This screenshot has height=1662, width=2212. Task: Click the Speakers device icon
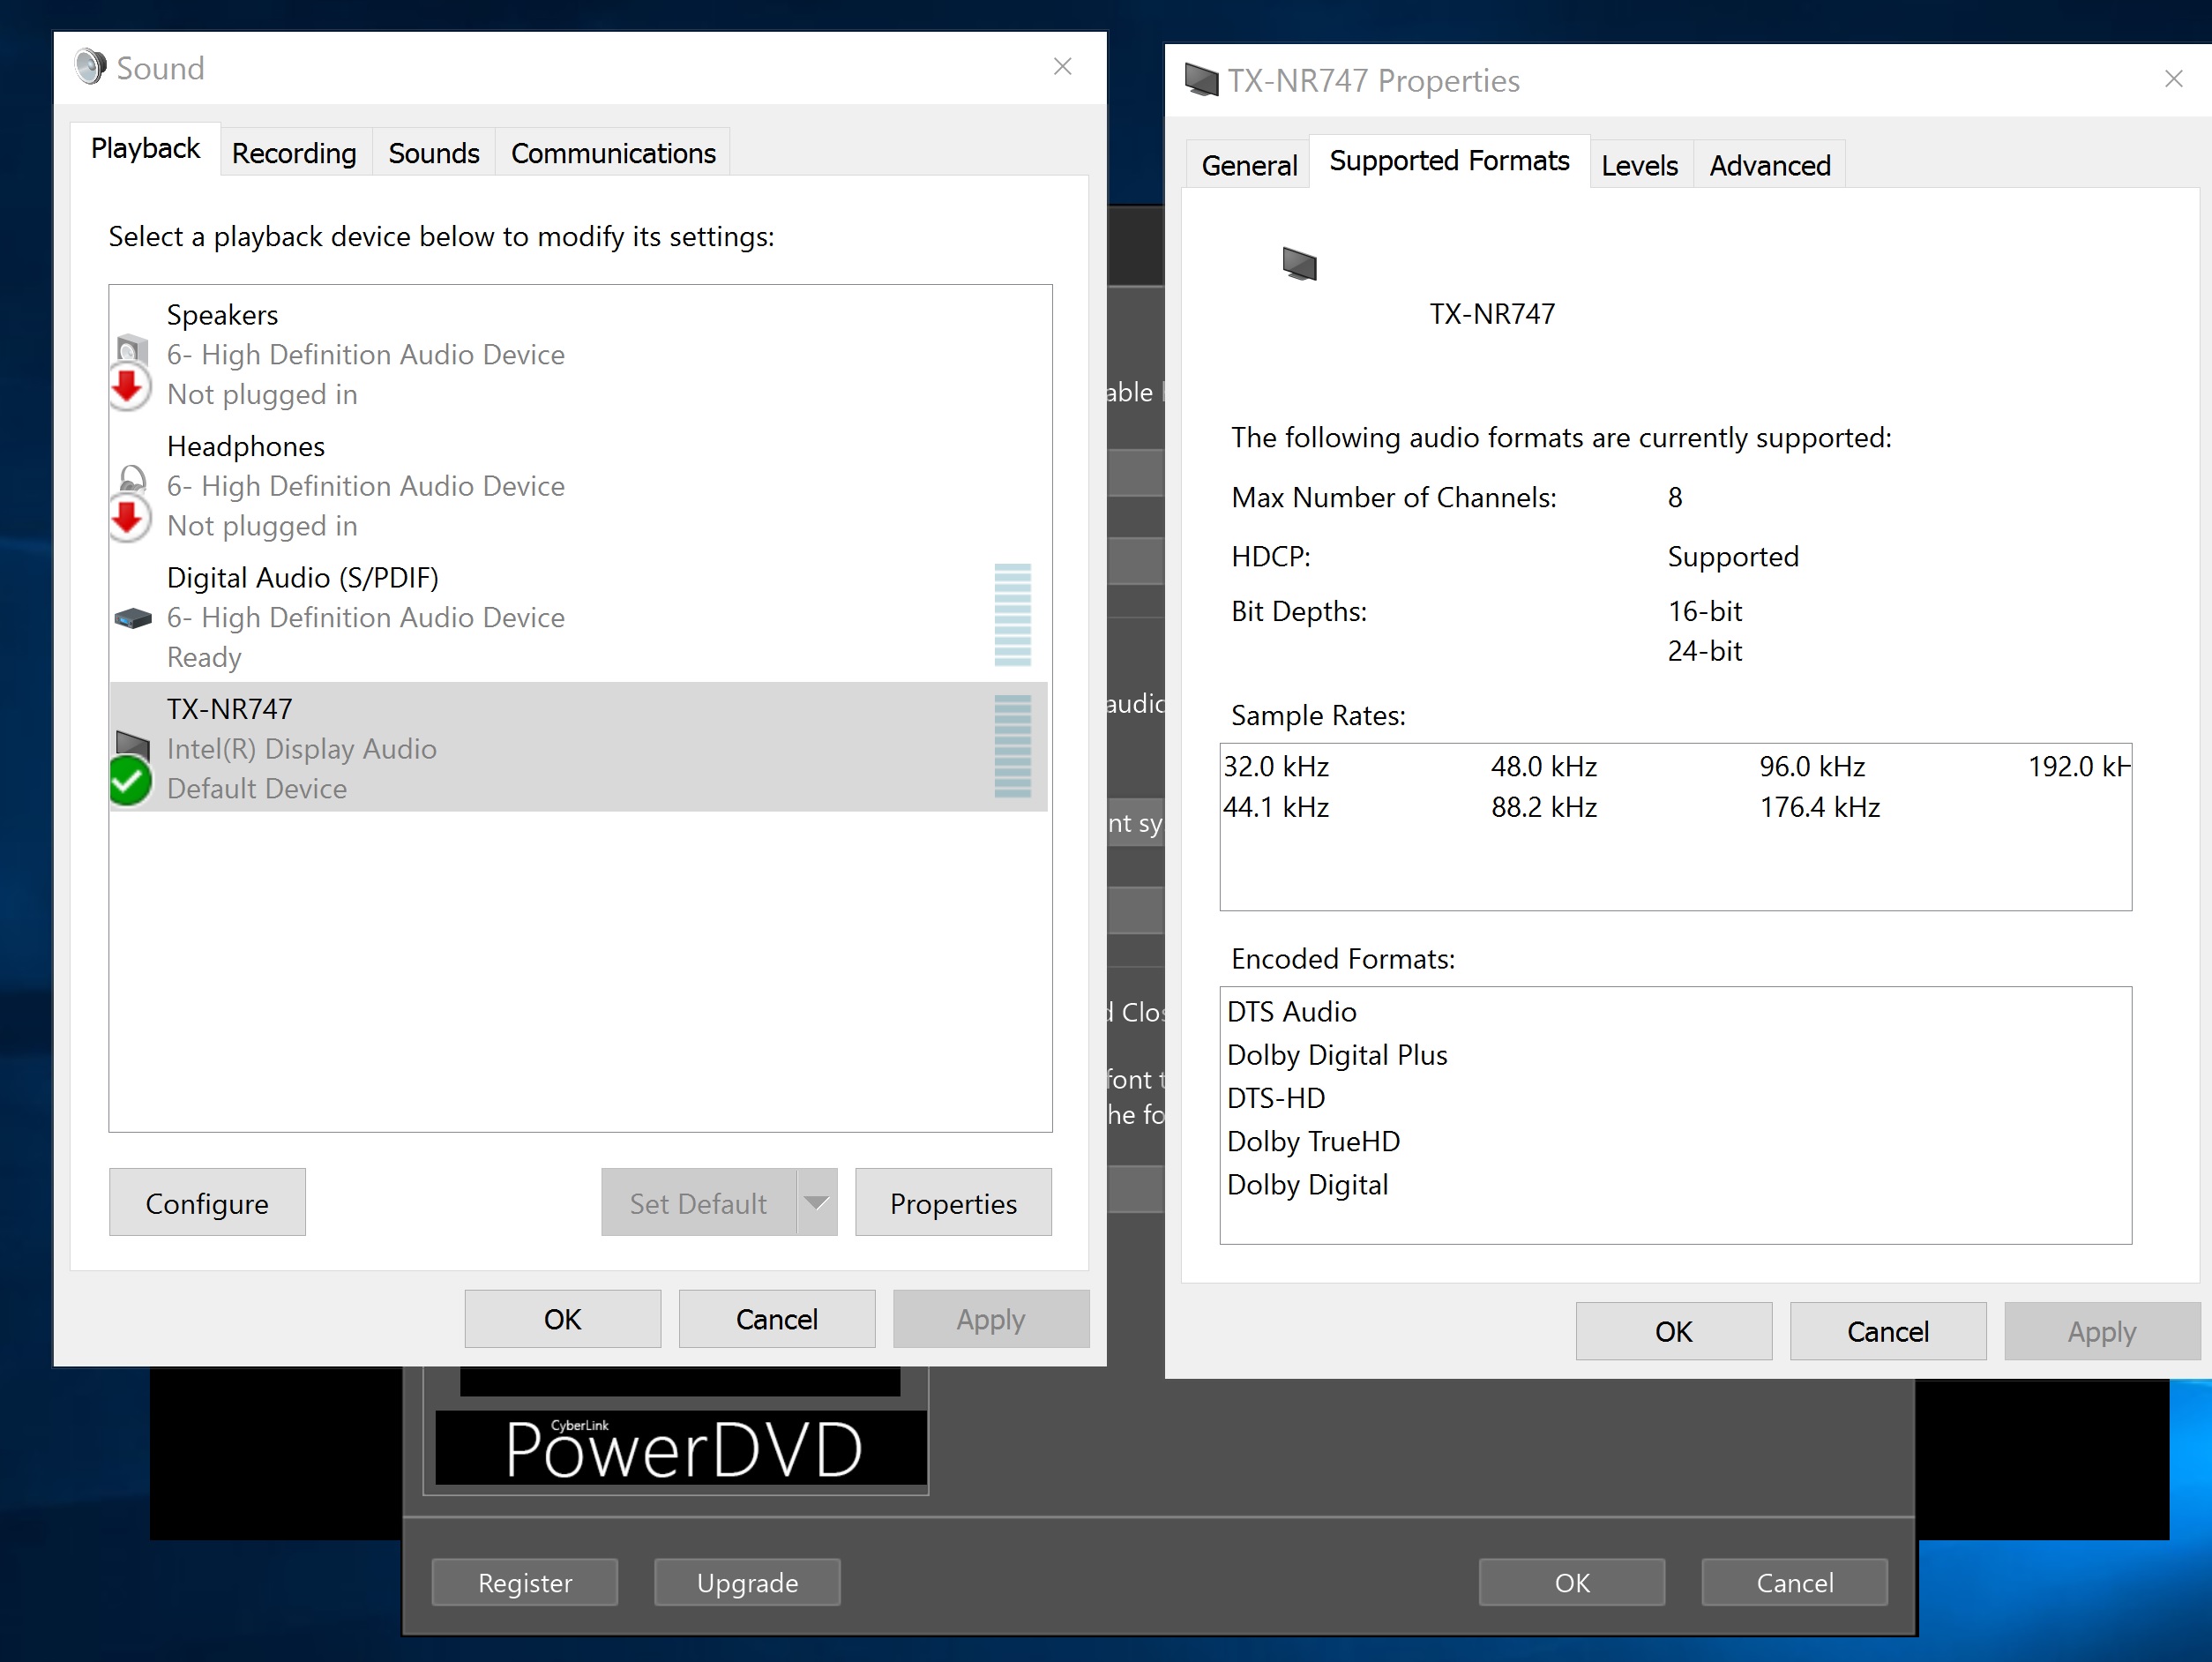point(132,350)
